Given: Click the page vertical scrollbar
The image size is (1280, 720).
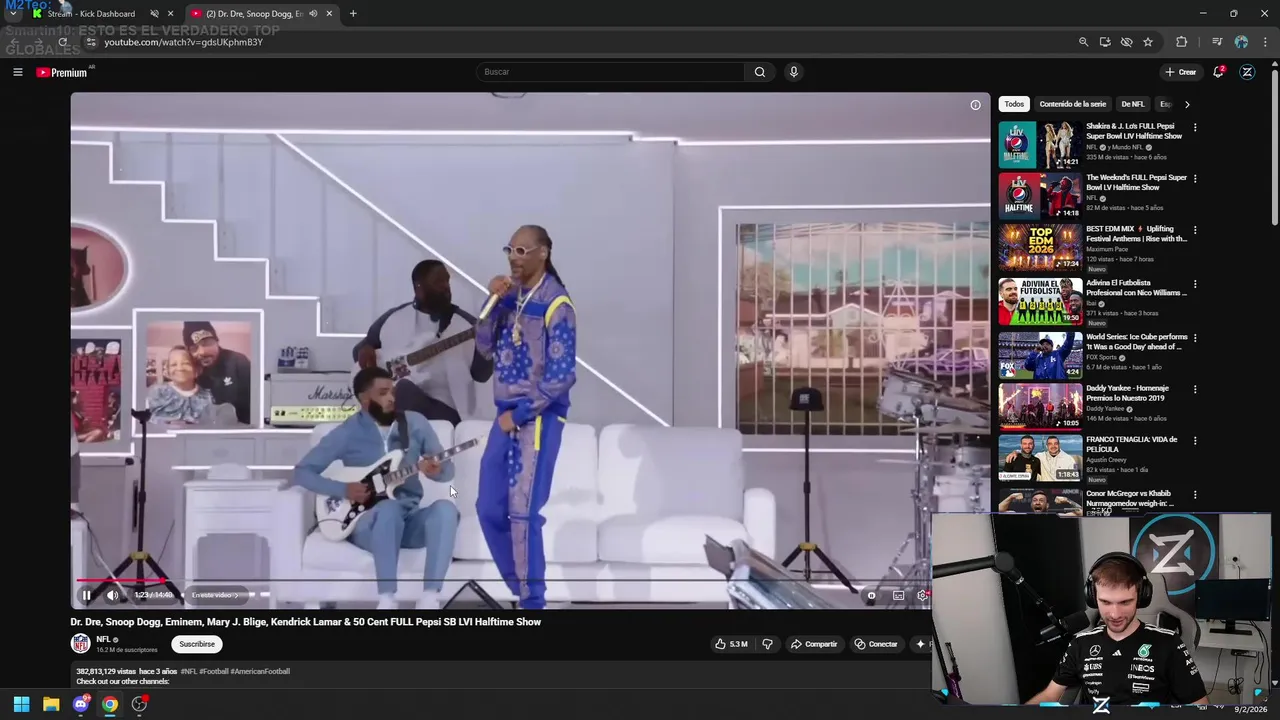Looking at the screenshot, I should click(x=1274, y=145).
